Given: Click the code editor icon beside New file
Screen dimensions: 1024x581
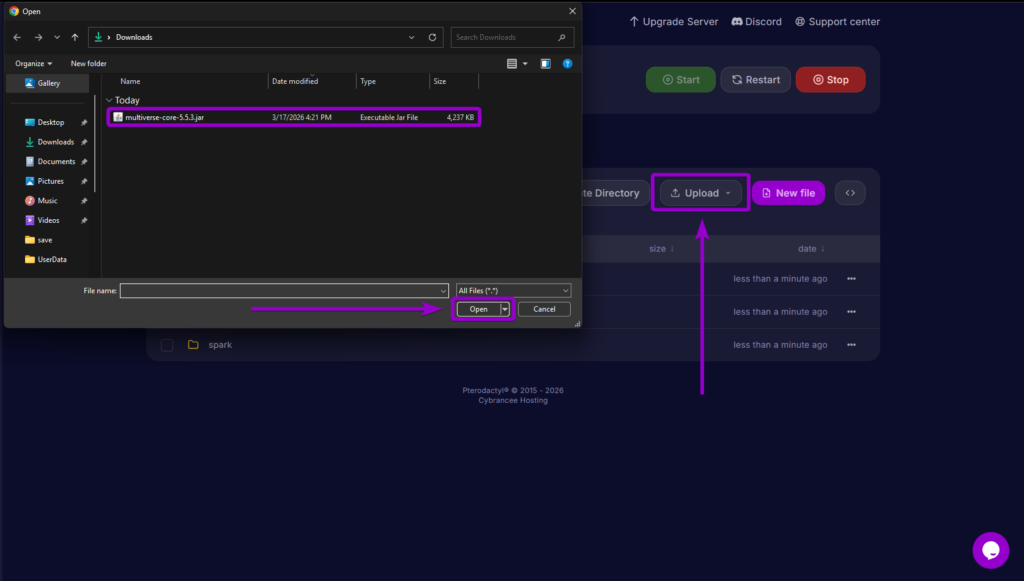Looking at the screenshot, I should (849, 192).
